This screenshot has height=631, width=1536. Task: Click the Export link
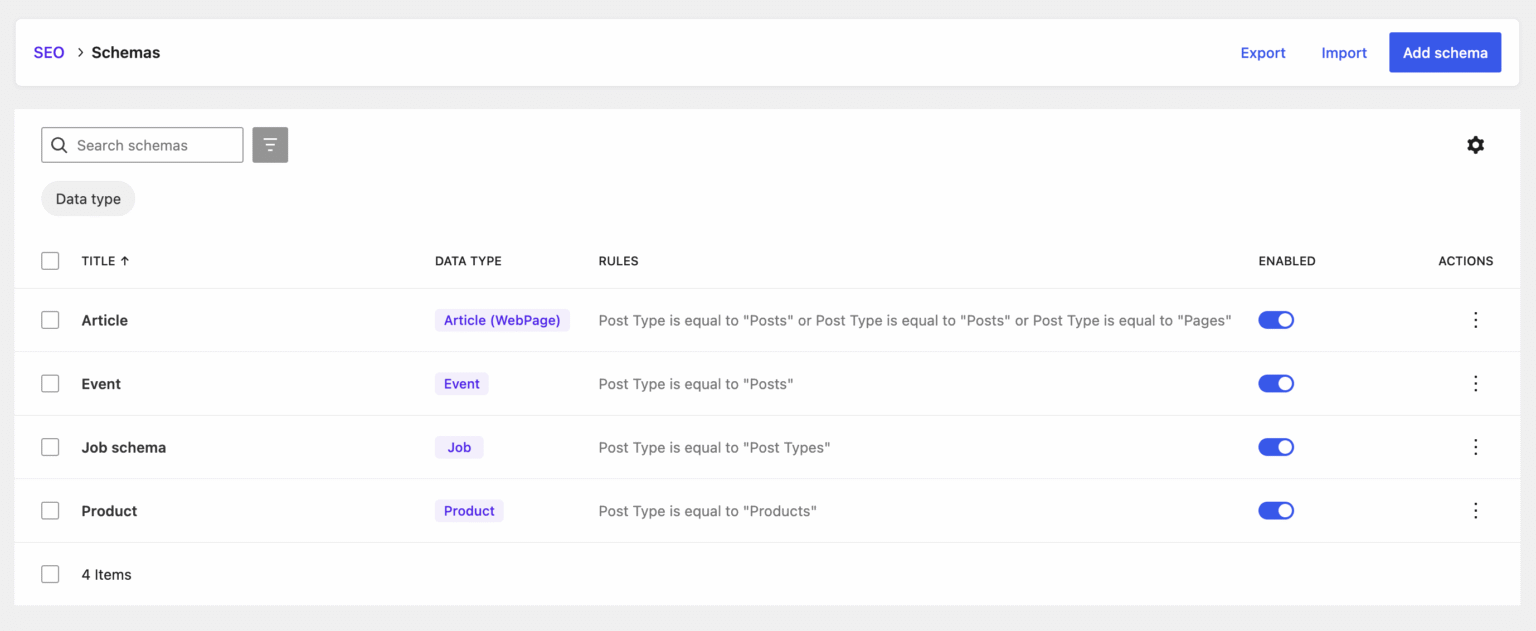1263,53
